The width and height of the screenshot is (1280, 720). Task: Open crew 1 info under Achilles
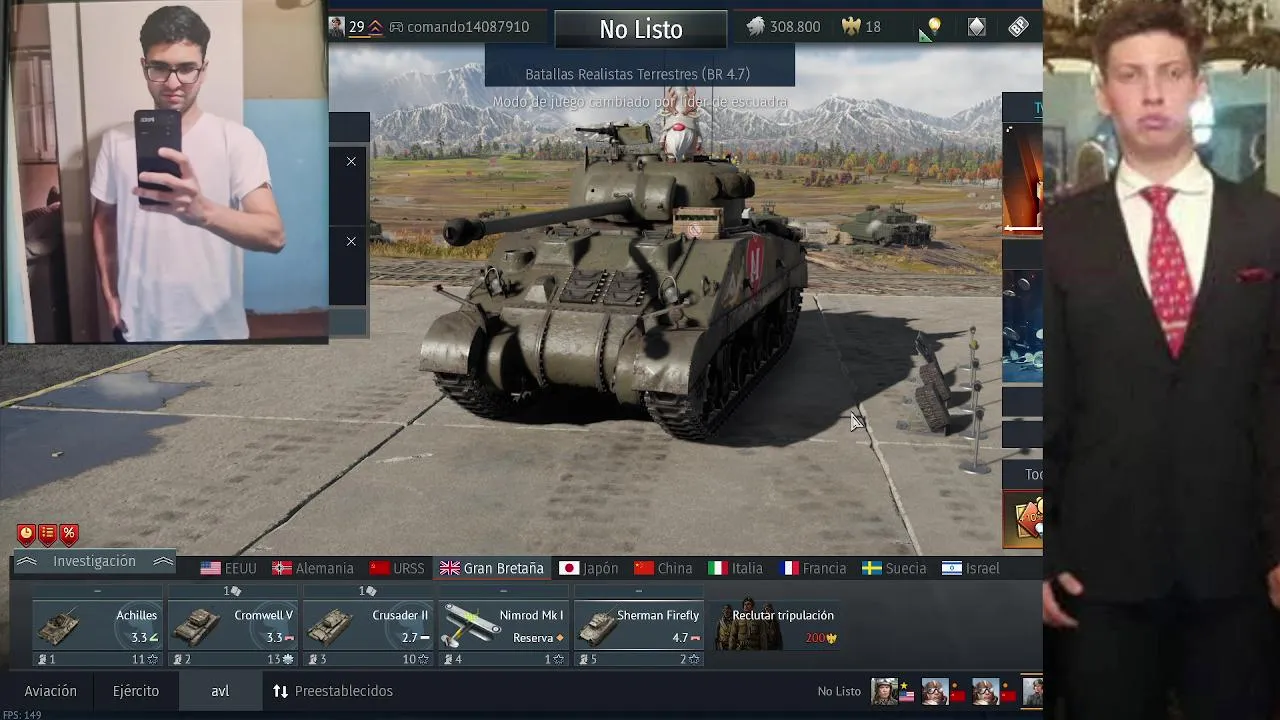point(47,659)
